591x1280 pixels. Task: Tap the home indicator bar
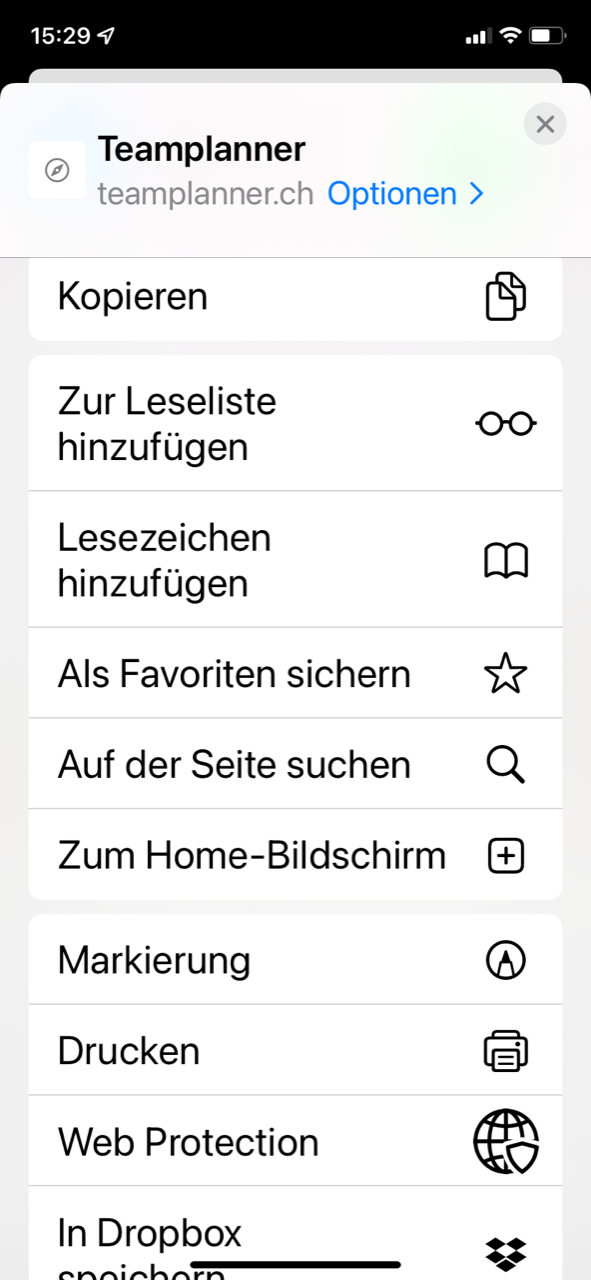(x=295, y=1265)
